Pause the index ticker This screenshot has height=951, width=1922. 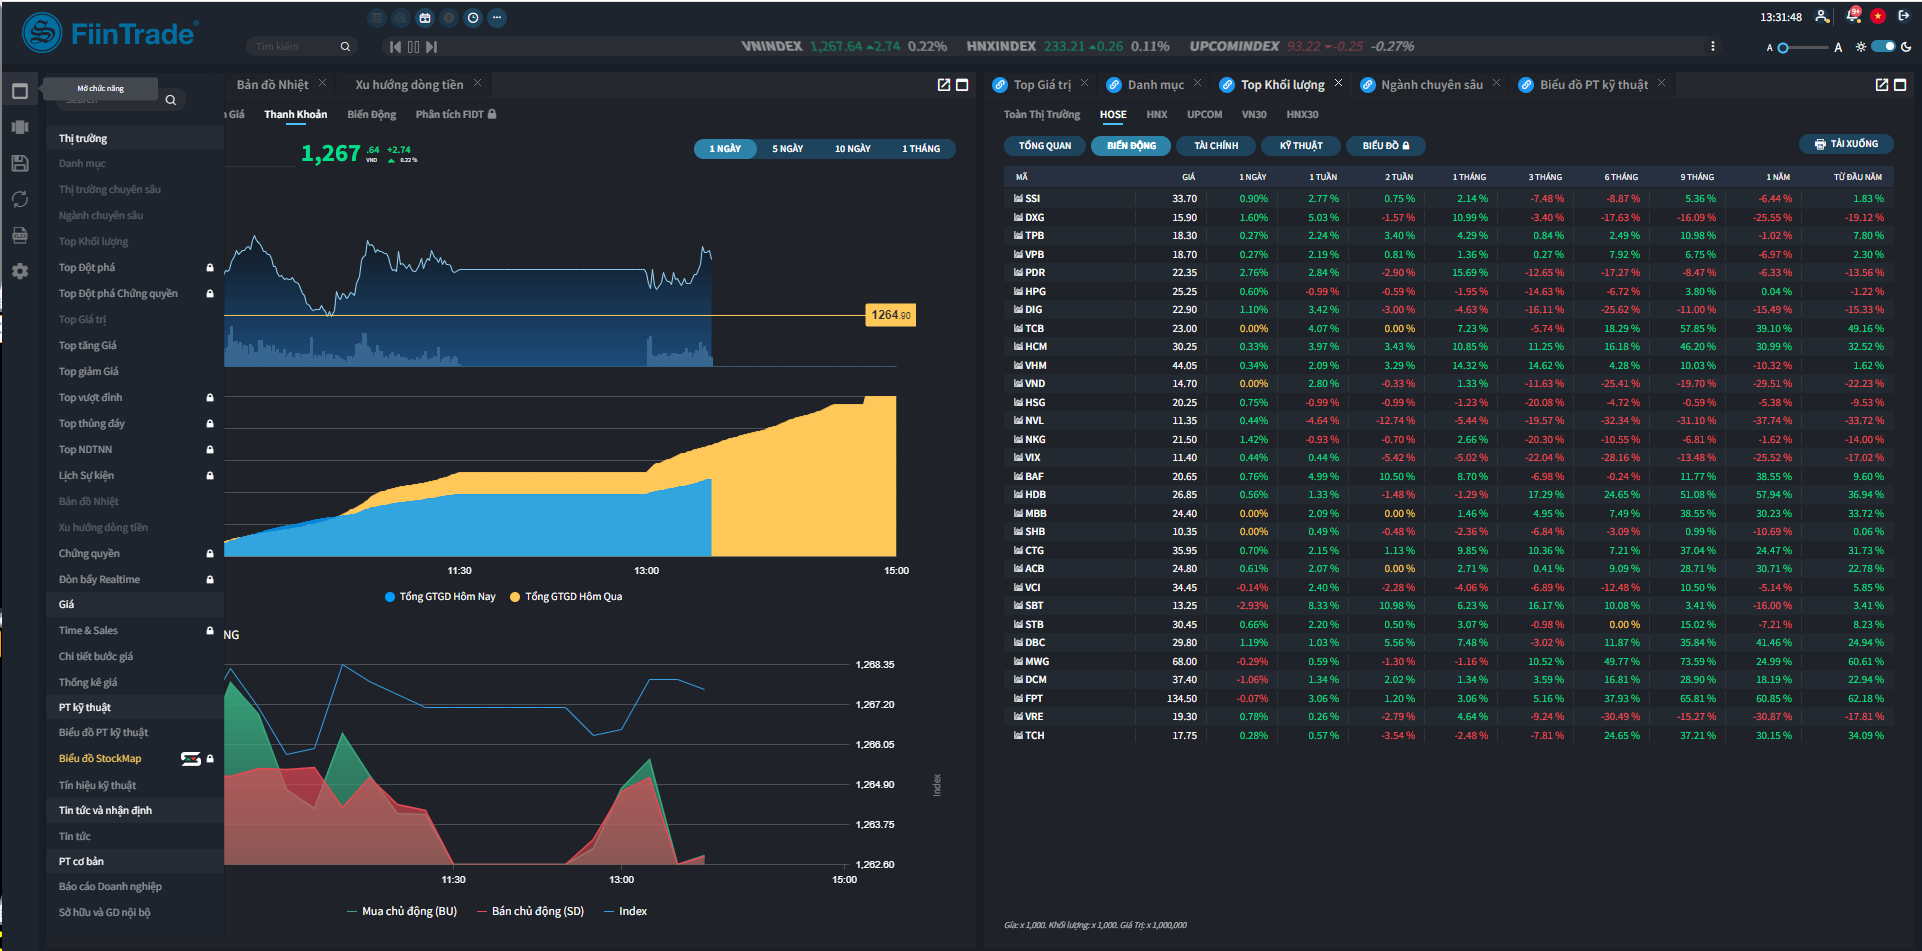413,47
